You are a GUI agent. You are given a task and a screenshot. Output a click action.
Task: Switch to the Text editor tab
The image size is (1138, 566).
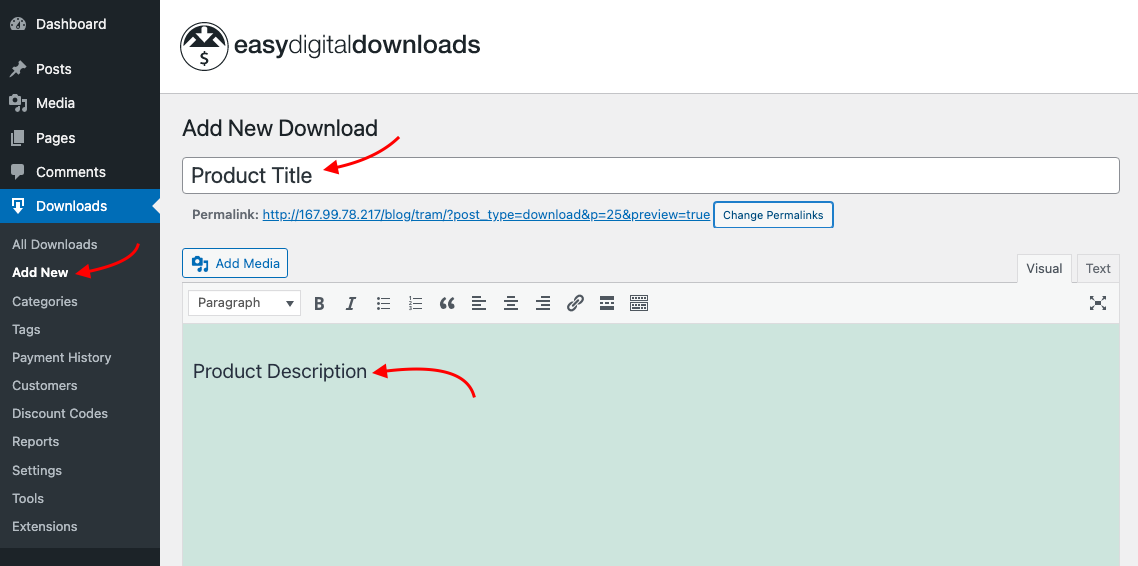[1098, 268]
